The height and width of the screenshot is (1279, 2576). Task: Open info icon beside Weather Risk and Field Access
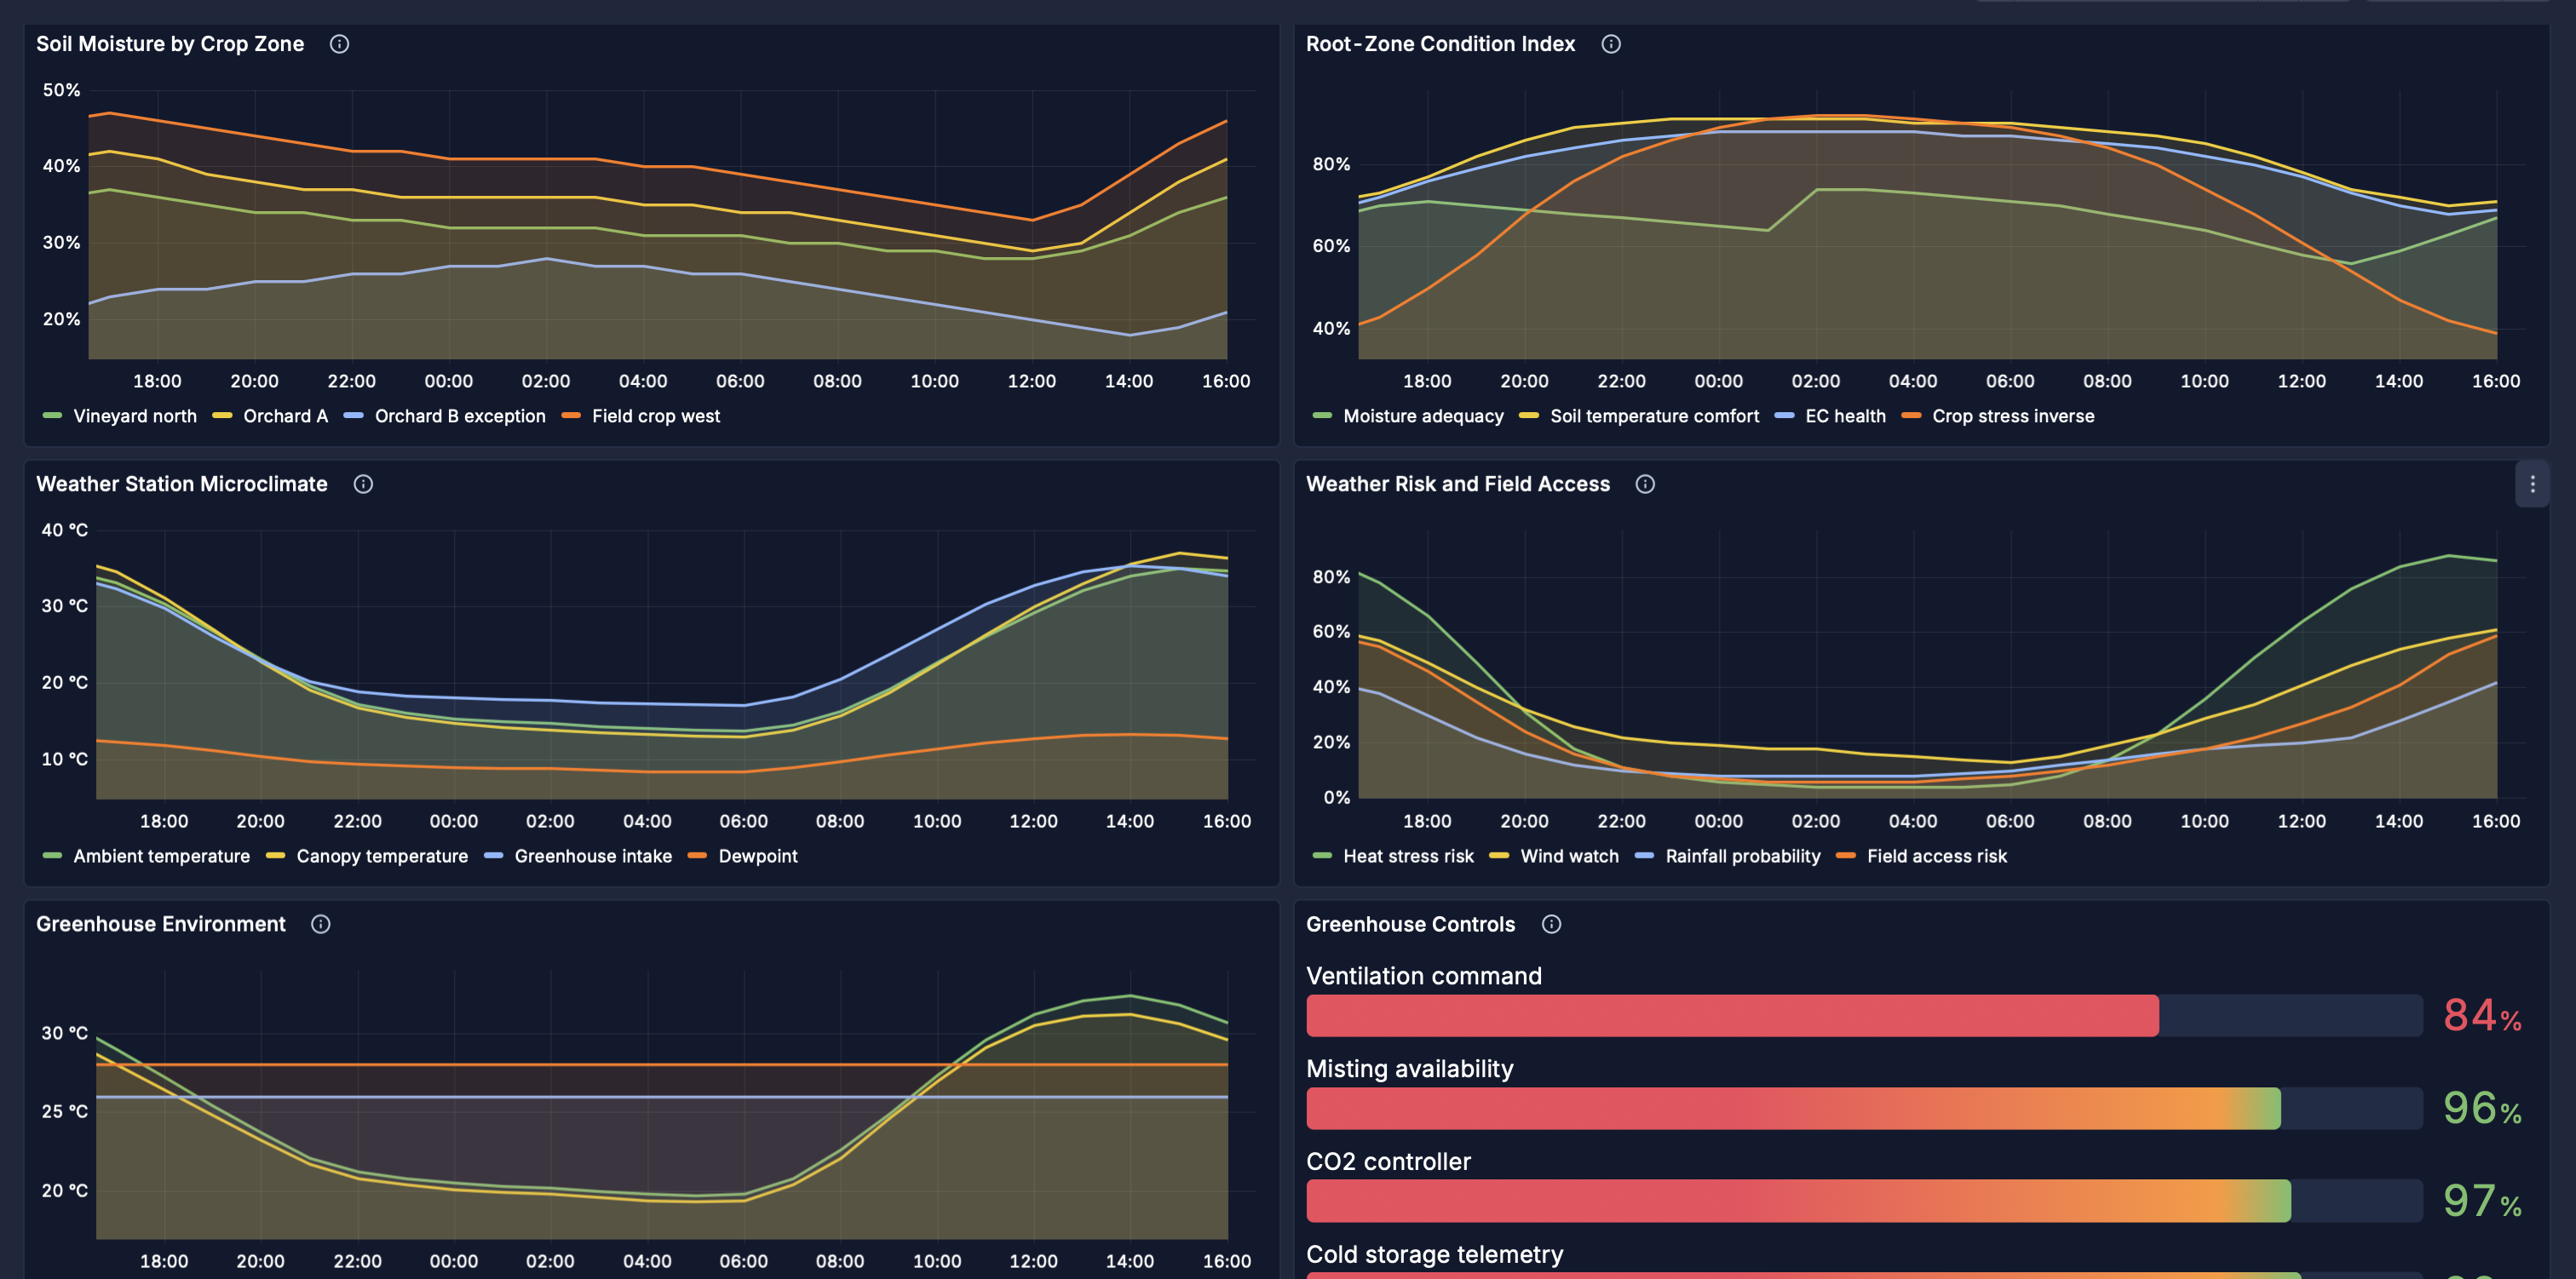(1644, 484)
